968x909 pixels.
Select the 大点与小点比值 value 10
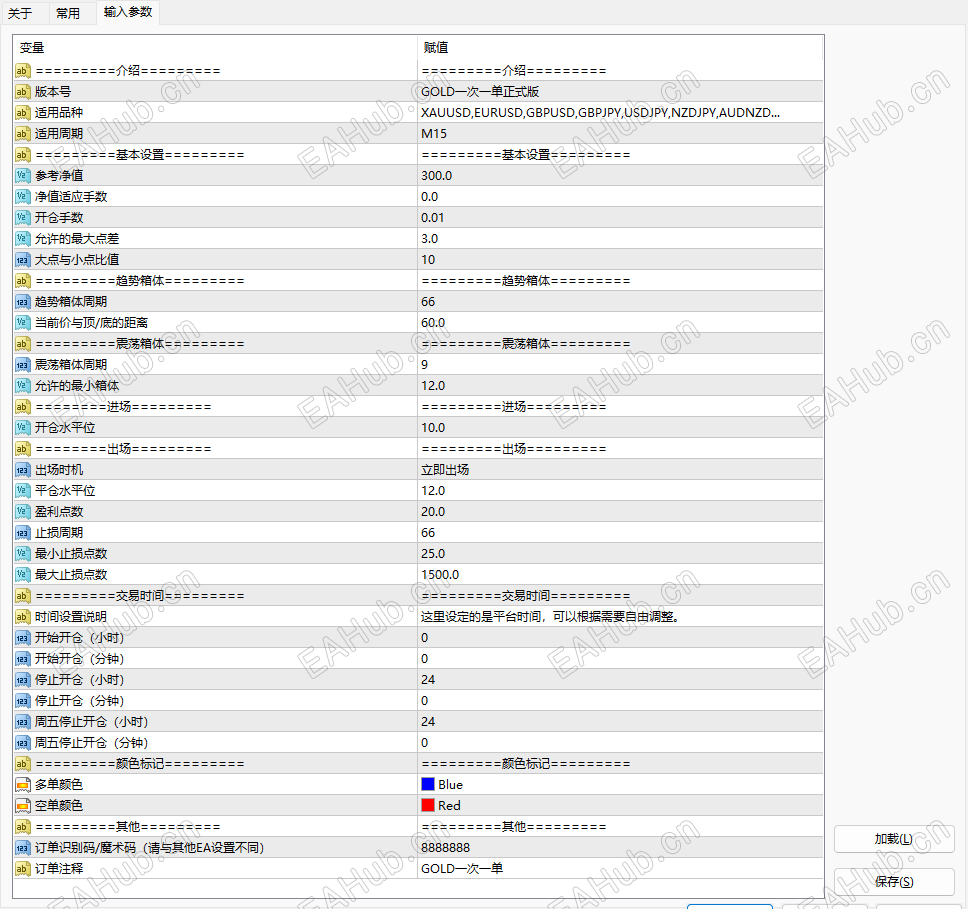[428, 259]
